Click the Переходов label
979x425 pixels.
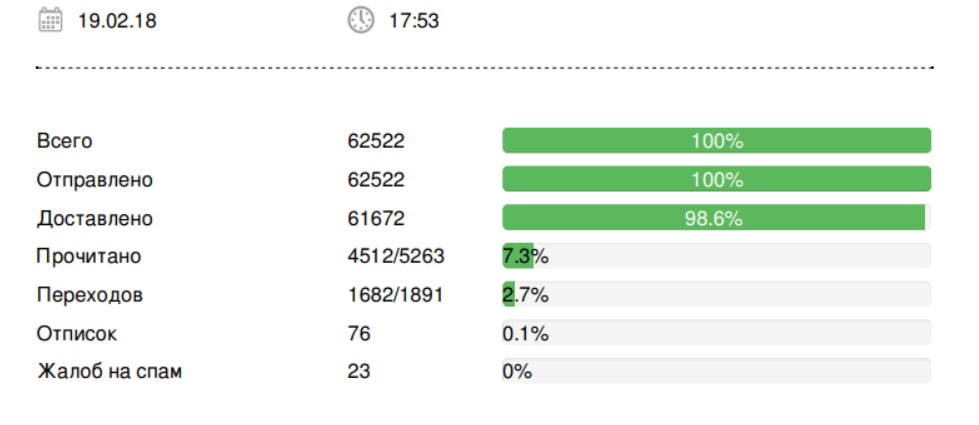(89, 295)
